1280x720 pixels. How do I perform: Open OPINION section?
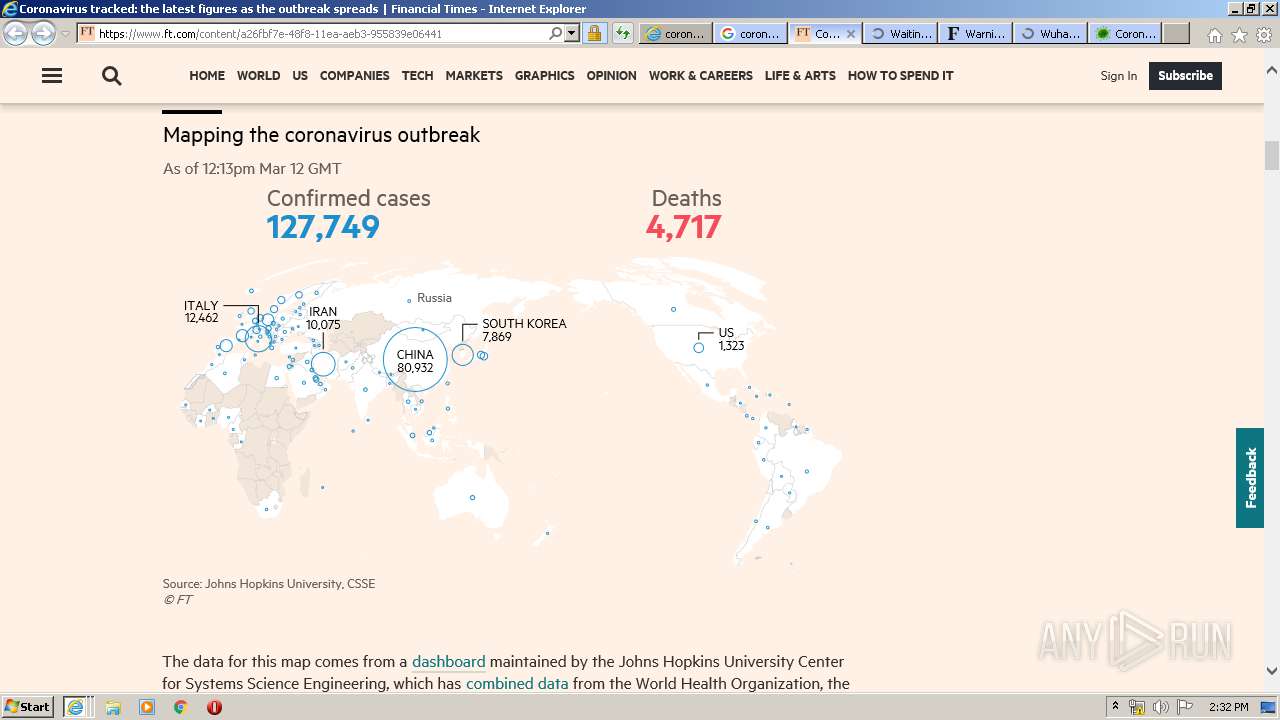(611, 76)
